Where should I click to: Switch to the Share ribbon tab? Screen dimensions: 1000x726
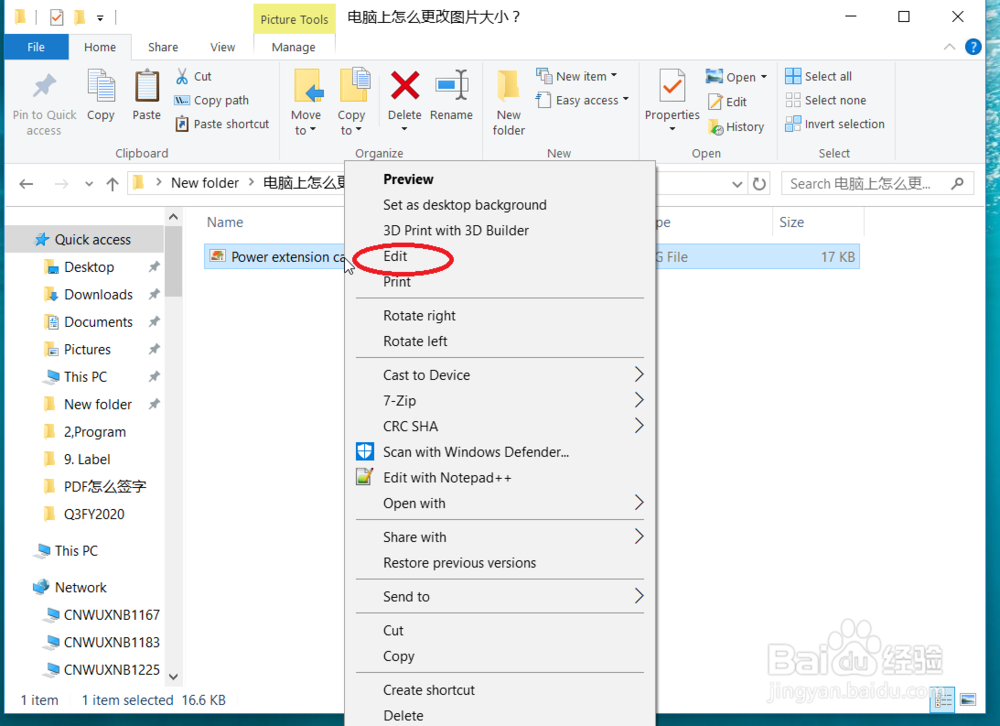[x=163, y=47]
